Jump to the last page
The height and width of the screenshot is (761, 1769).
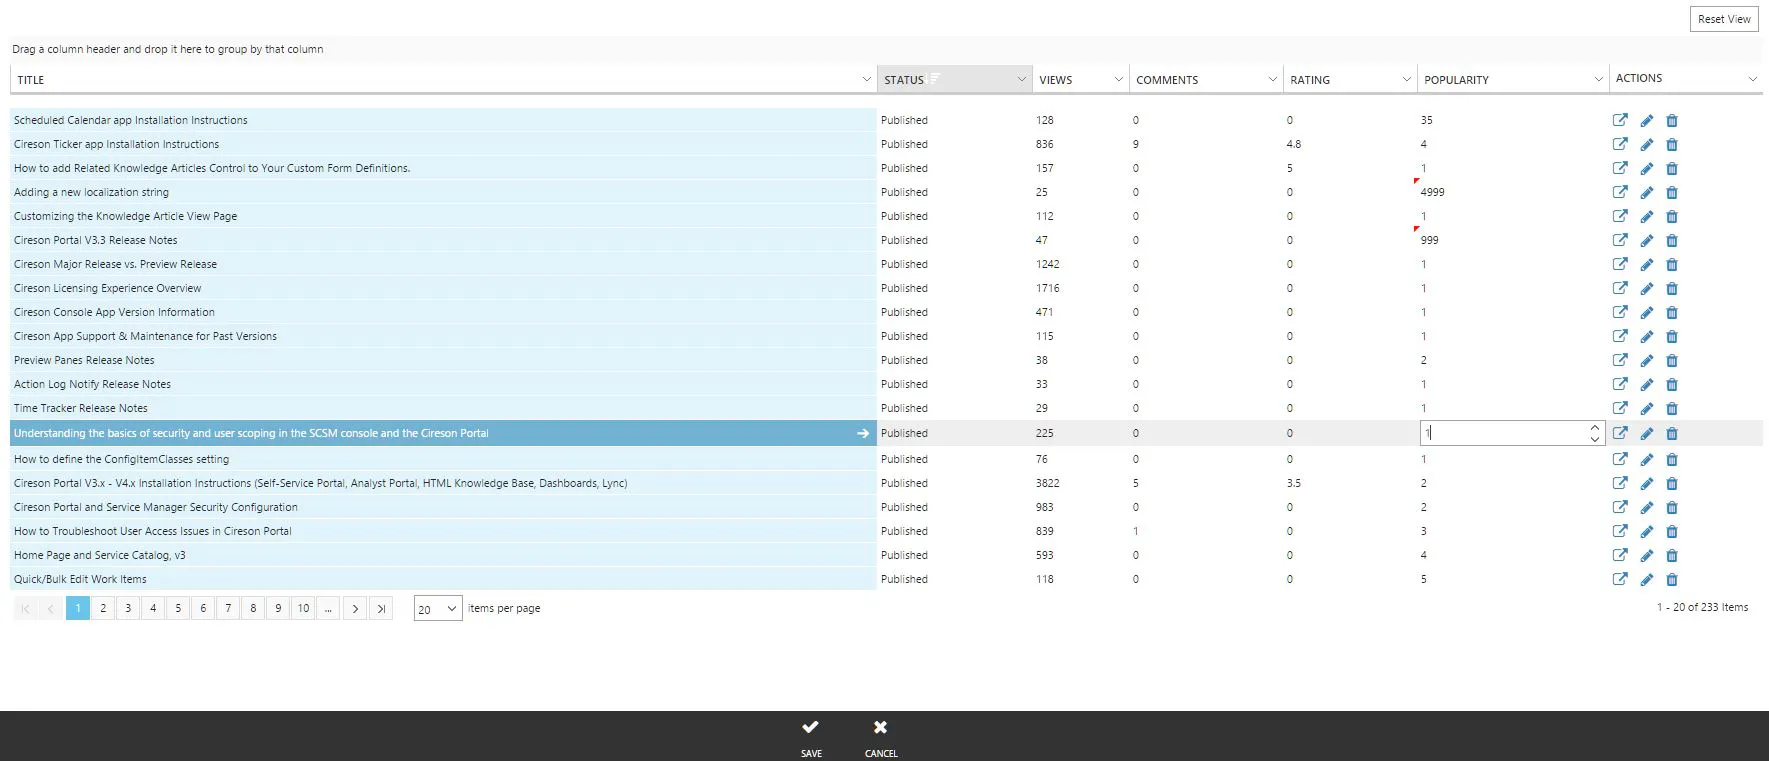pos(381,608)
